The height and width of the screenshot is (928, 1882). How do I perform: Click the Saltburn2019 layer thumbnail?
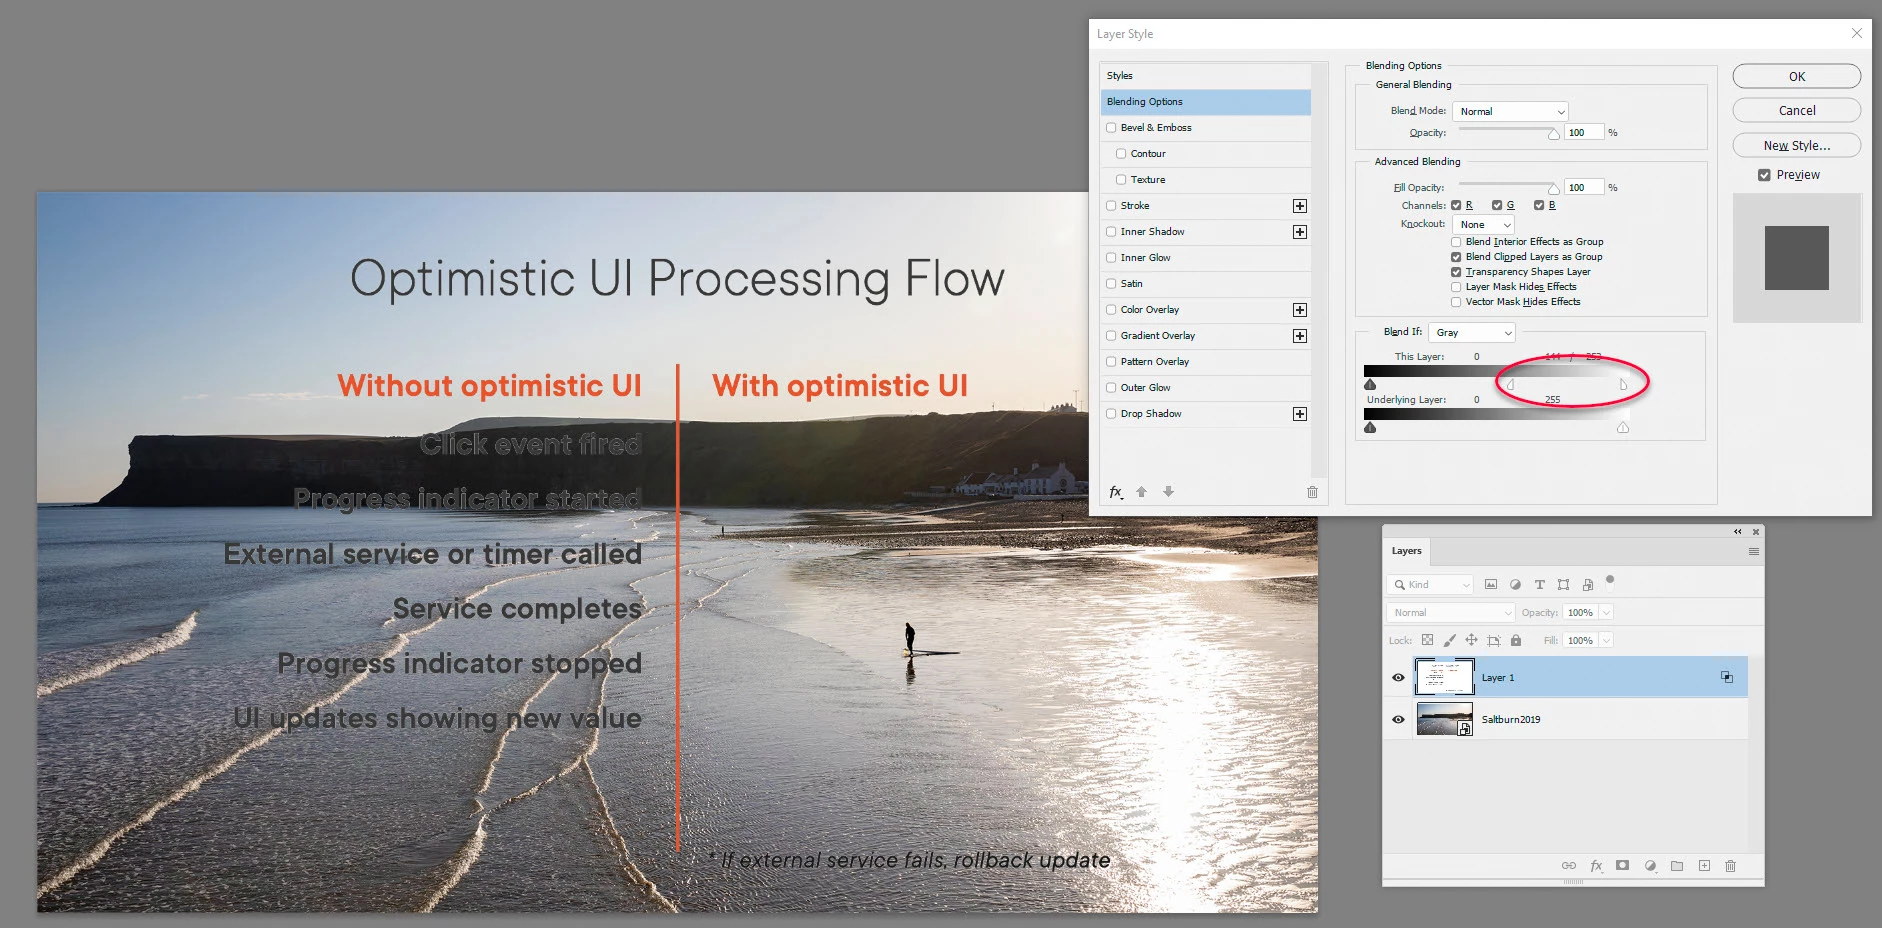coord(1444,719)
